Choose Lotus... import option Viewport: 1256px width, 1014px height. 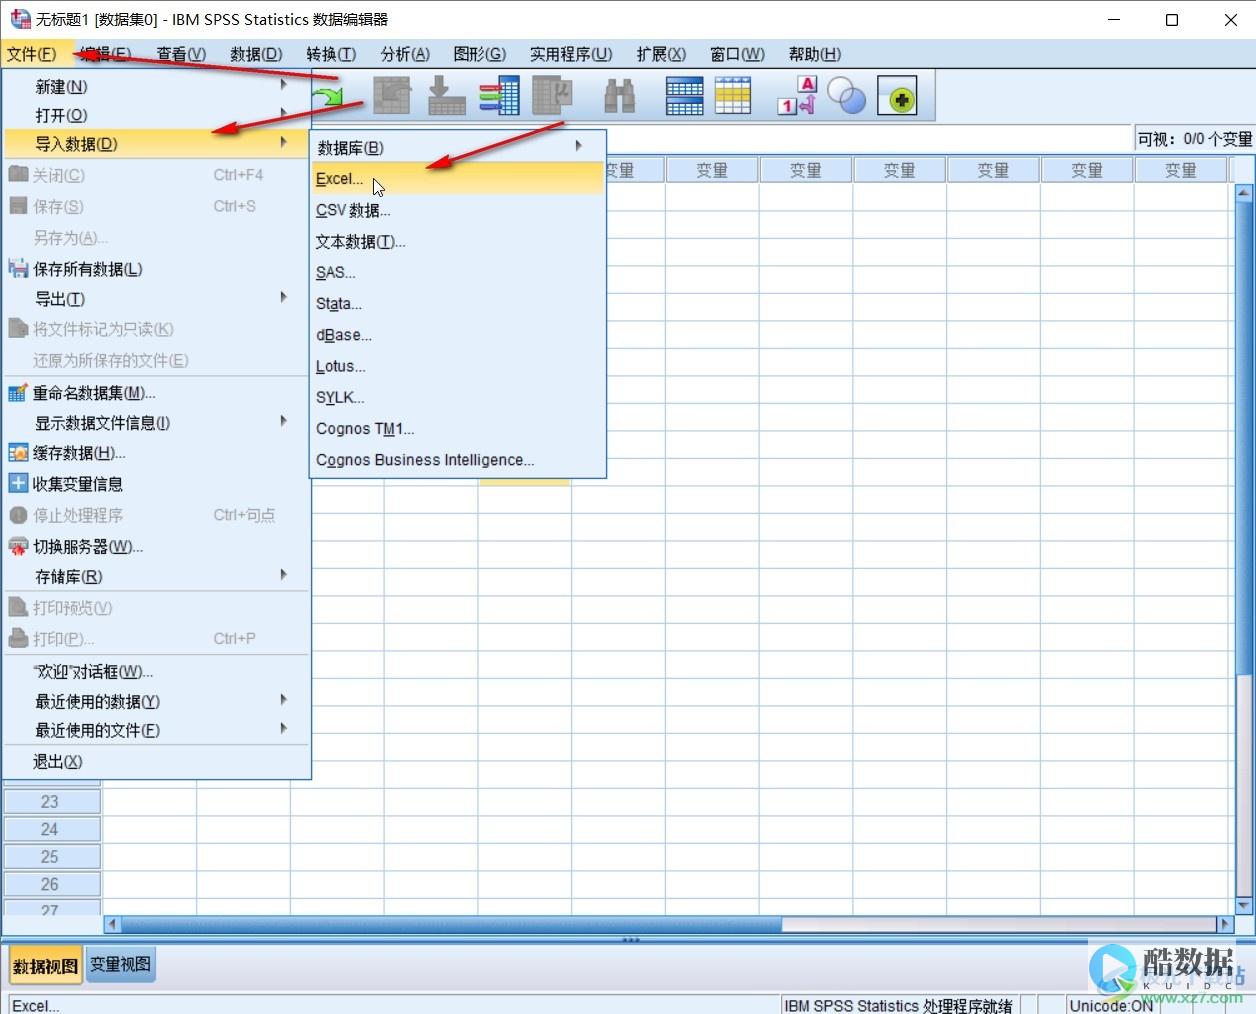(458, 366)
